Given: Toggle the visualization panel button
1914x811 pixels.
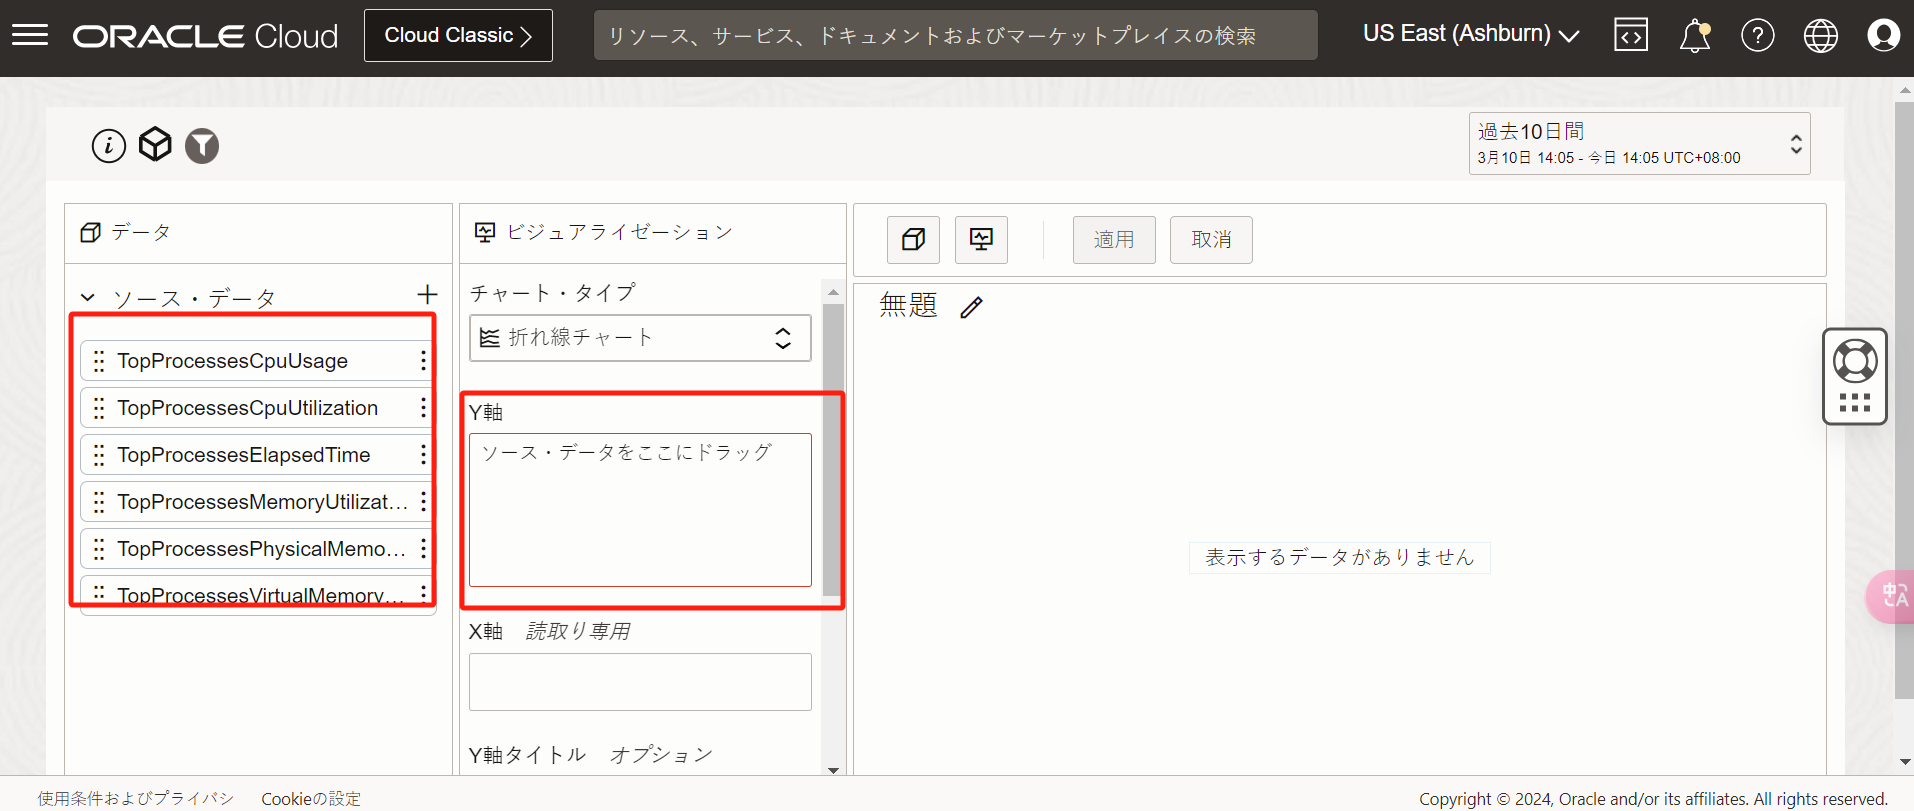Looking at the screenshot, I should tap(981, 240).
